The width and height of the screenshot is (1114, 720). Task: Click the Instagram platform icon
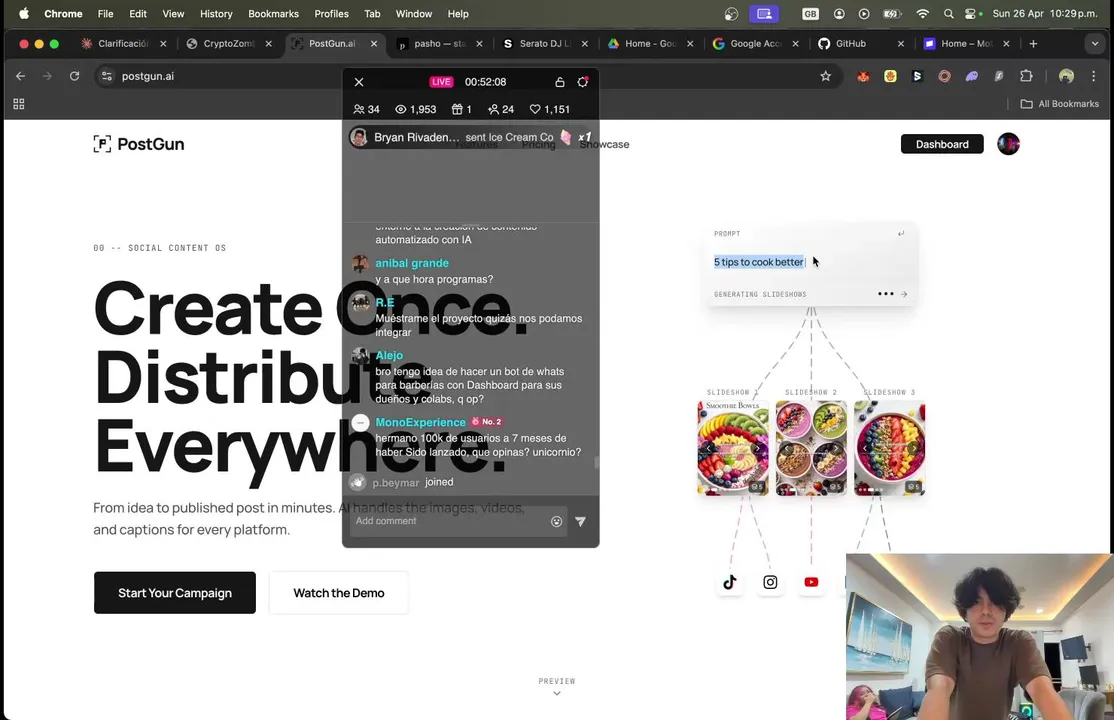pos(770,582)
